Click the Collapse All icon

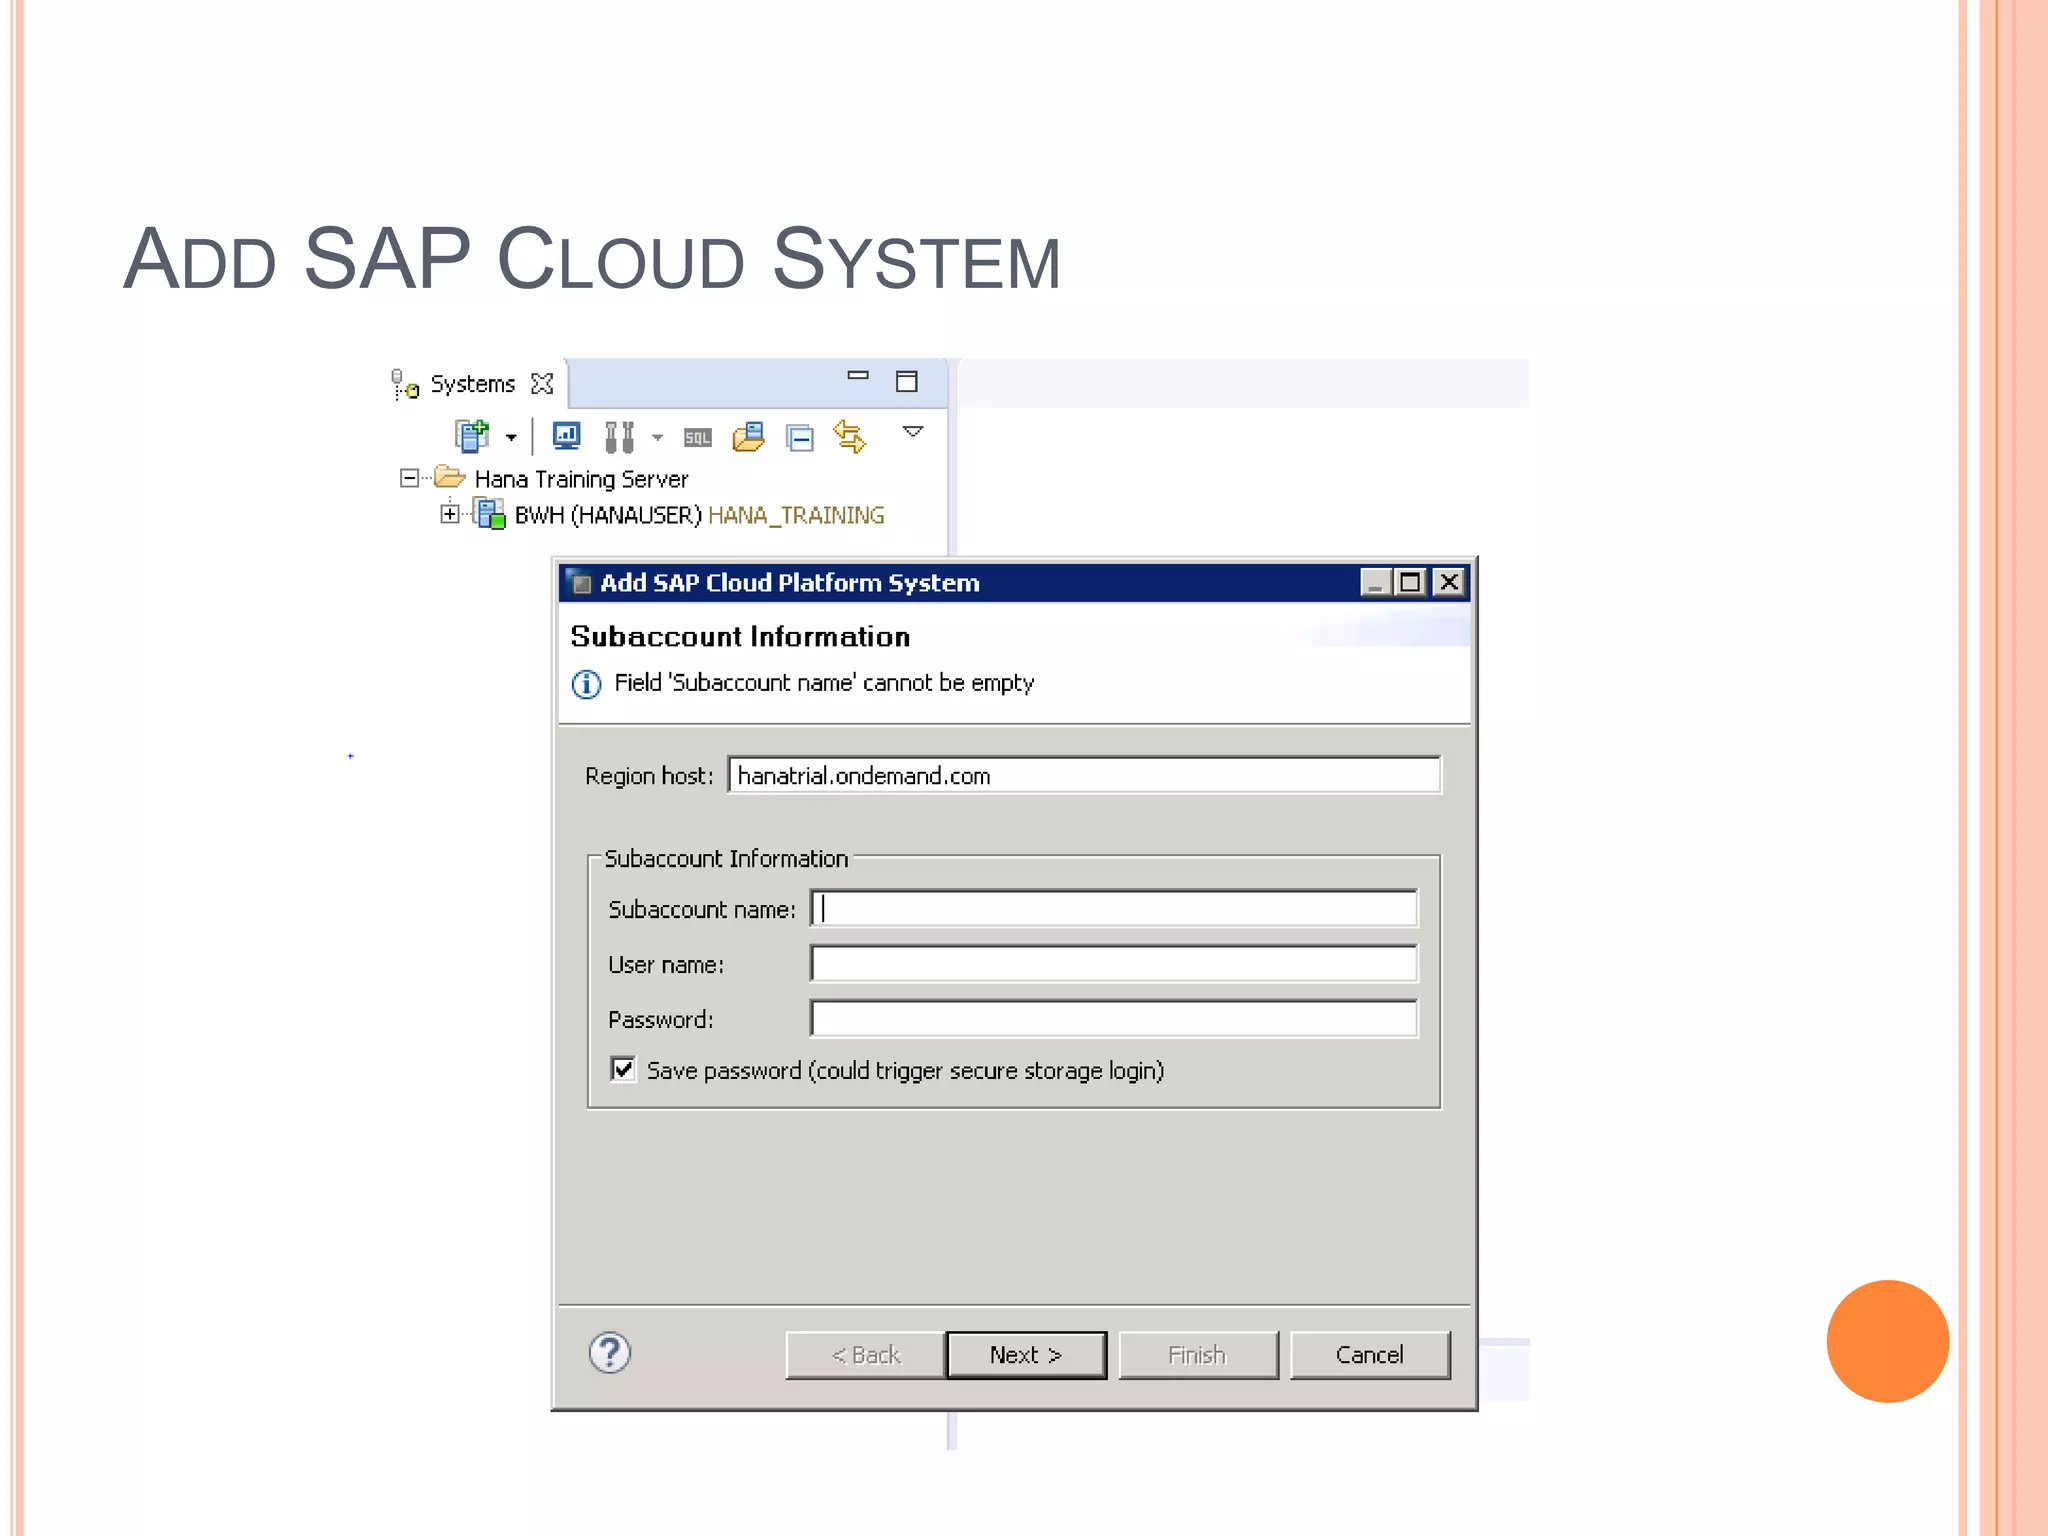click(x=800, y=438)
